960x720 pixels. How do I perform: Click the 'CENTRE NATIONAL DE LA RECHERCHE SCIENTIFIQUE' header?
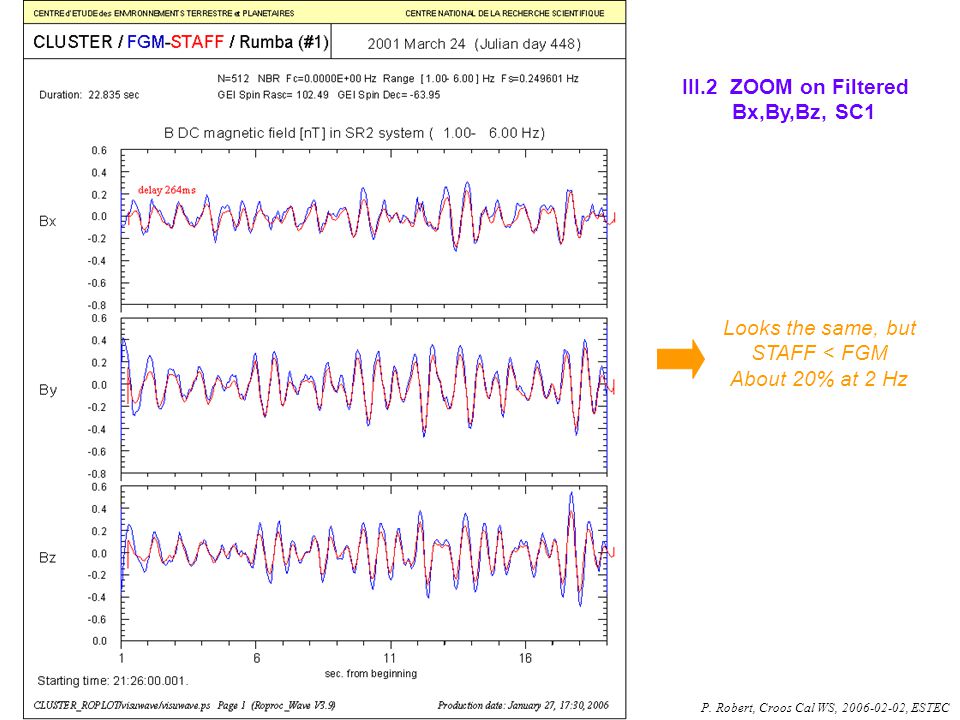[504, 13]
